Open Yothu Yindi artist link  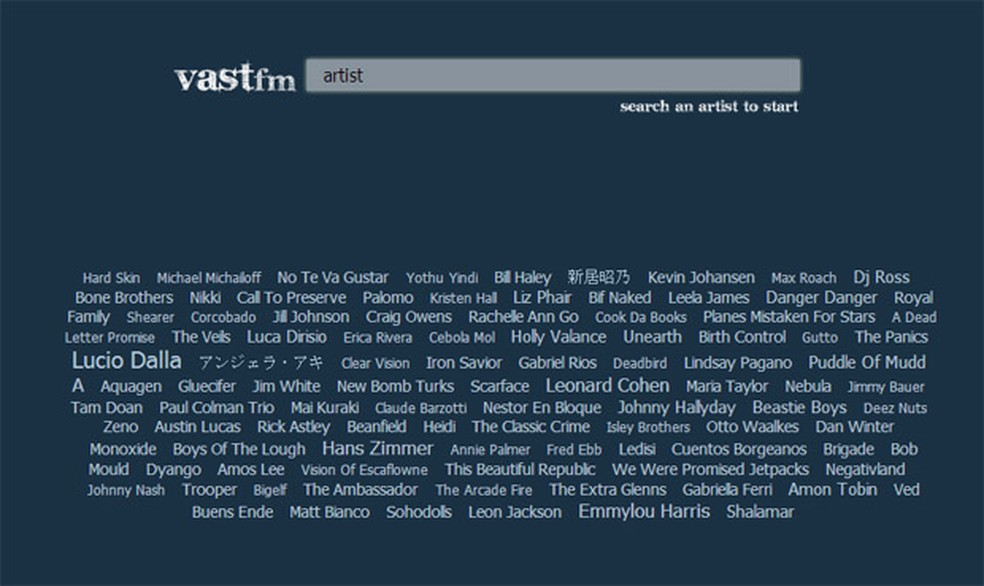[442, 278]
